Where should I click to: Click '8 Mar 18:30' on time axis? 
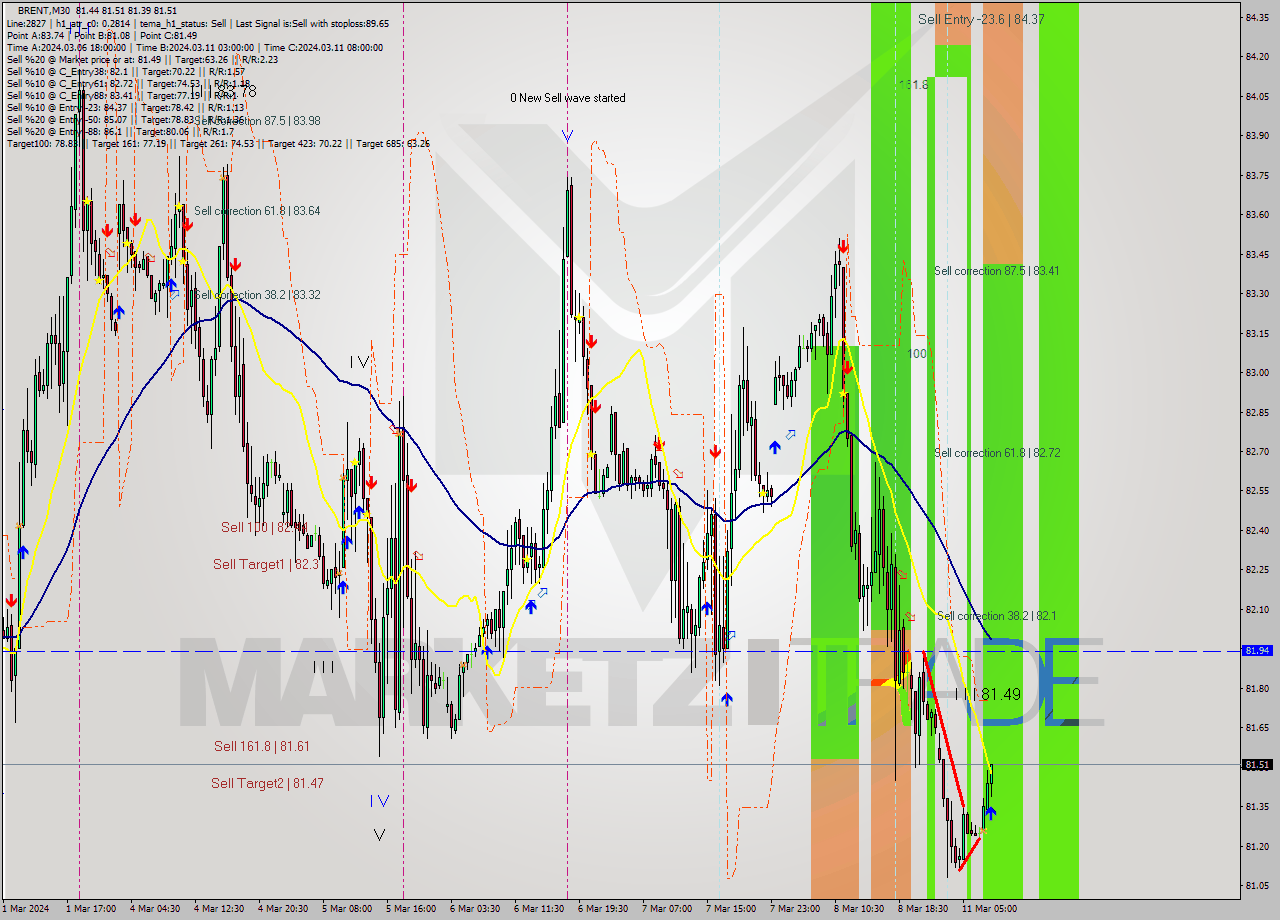922,909
